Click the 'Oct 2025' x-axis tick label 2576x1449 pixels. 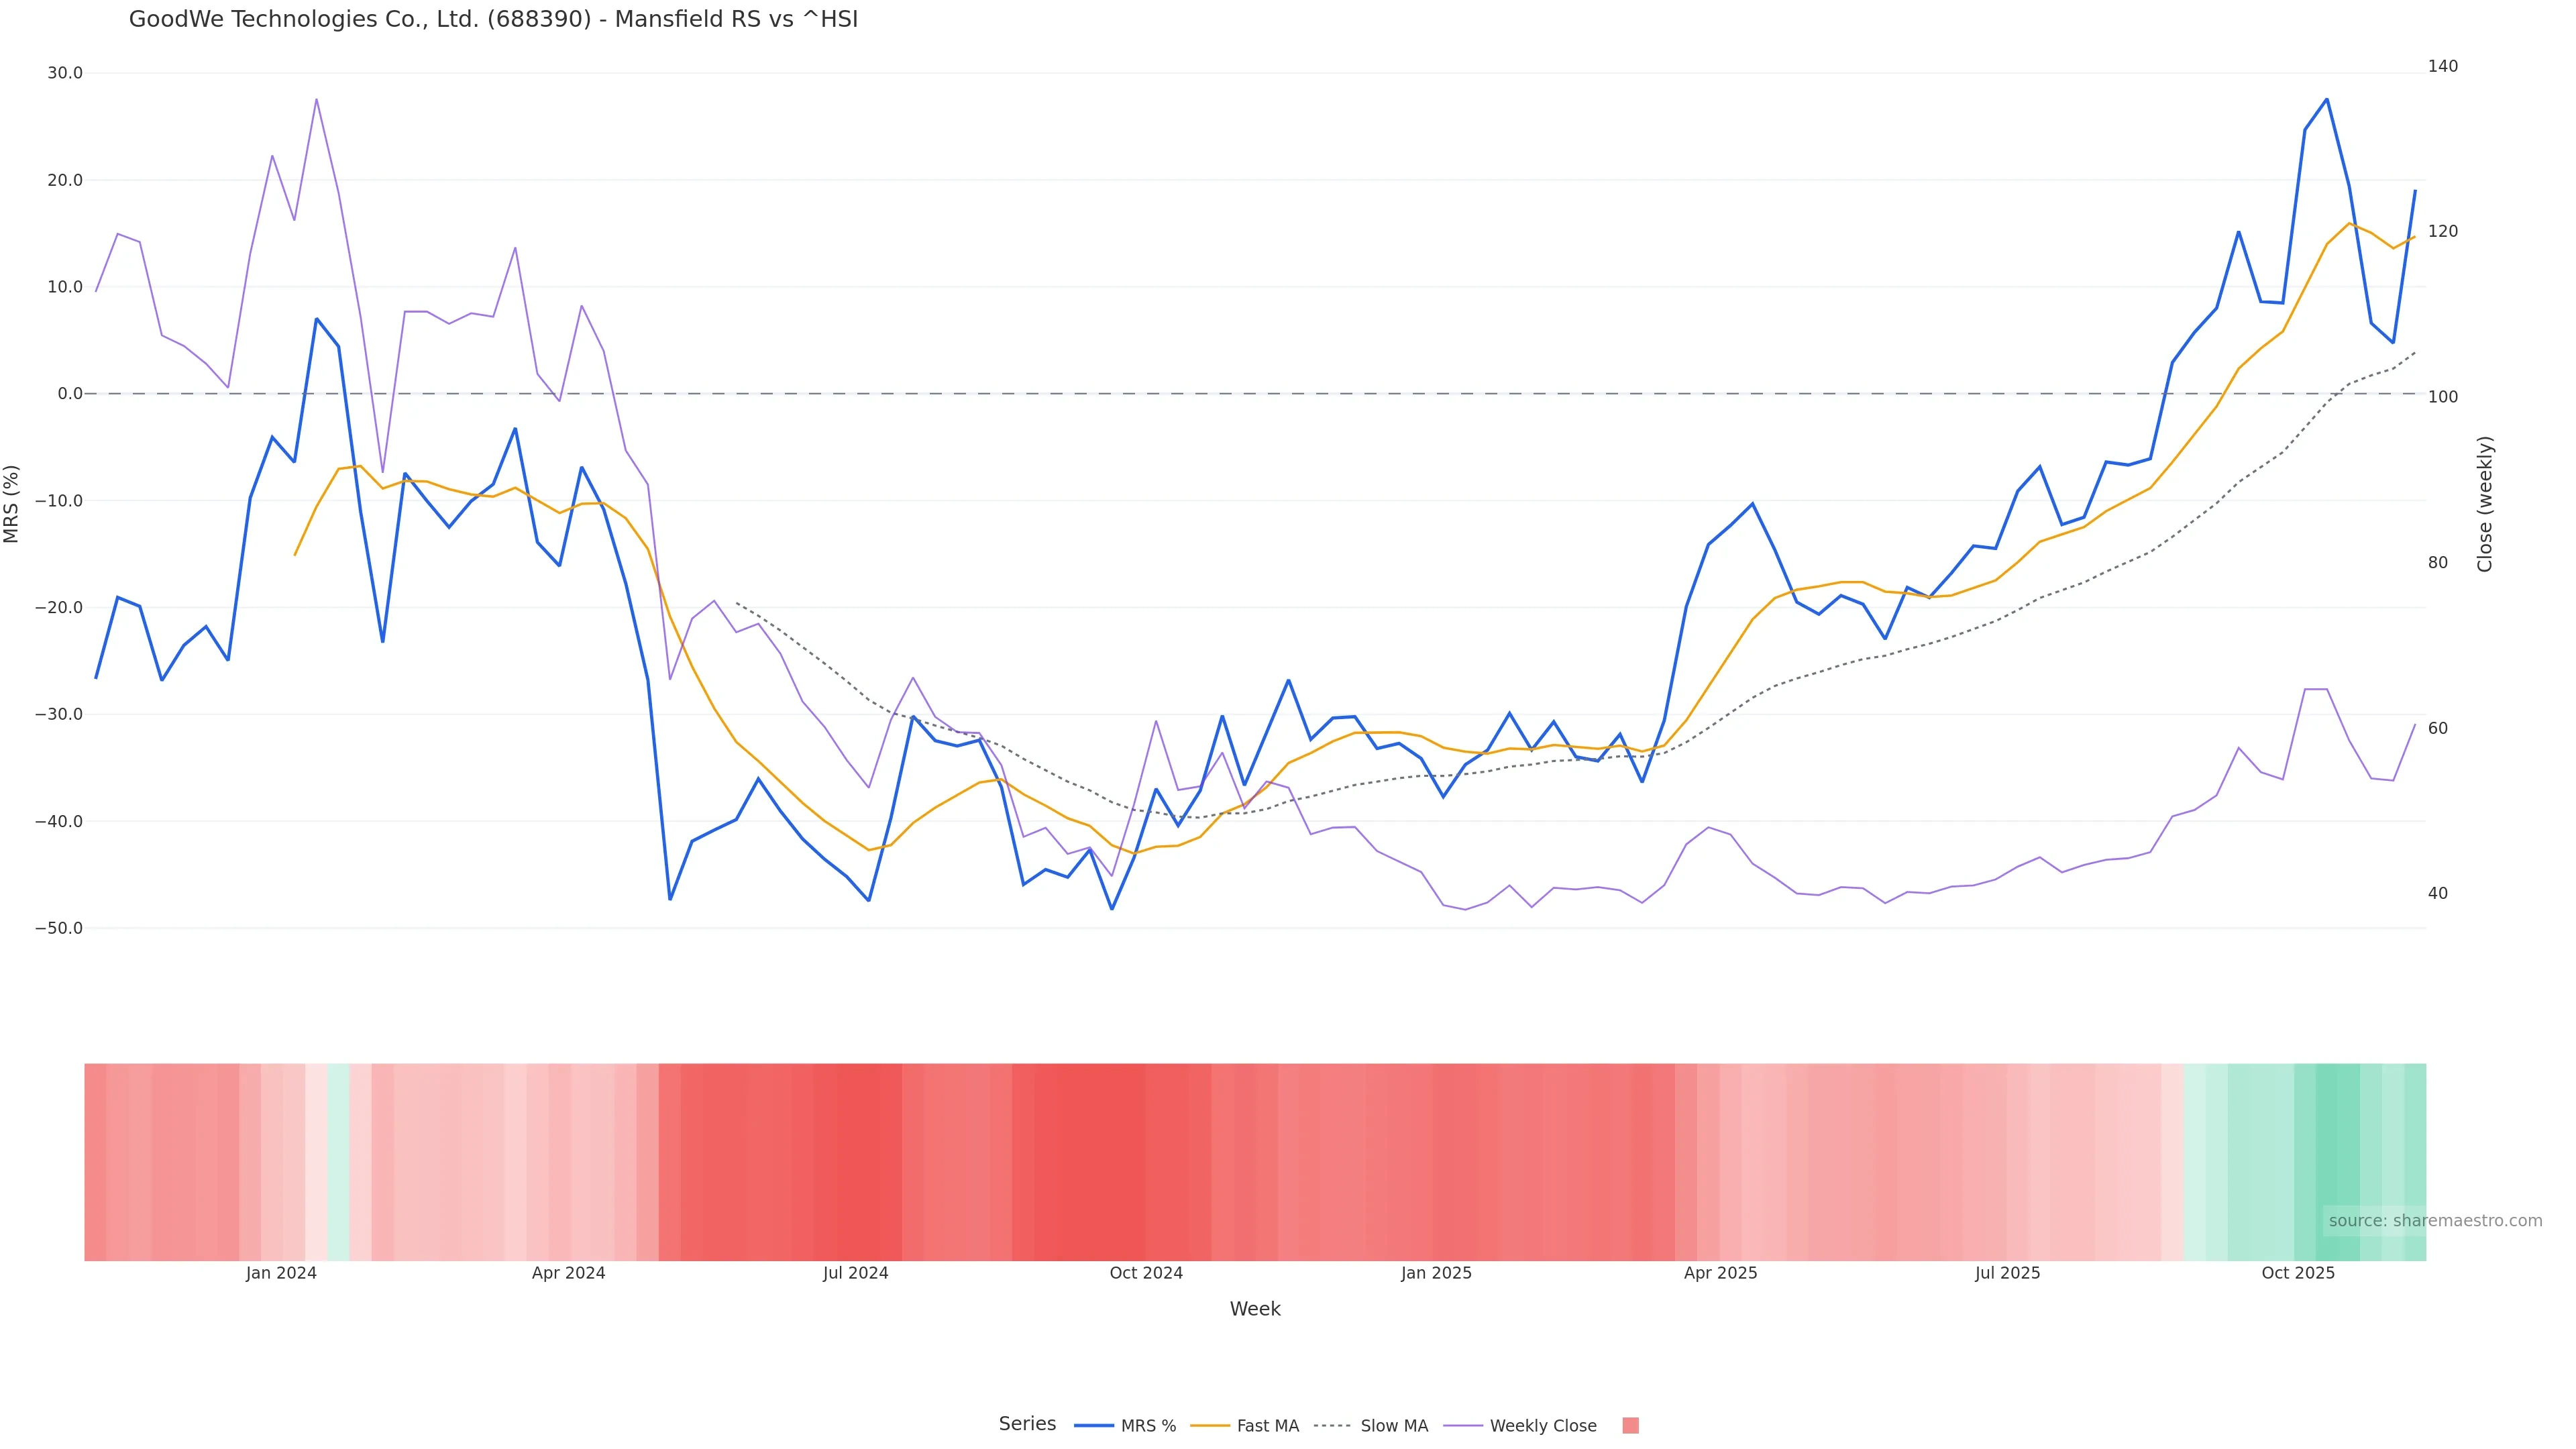(x=2298, y=1273)
